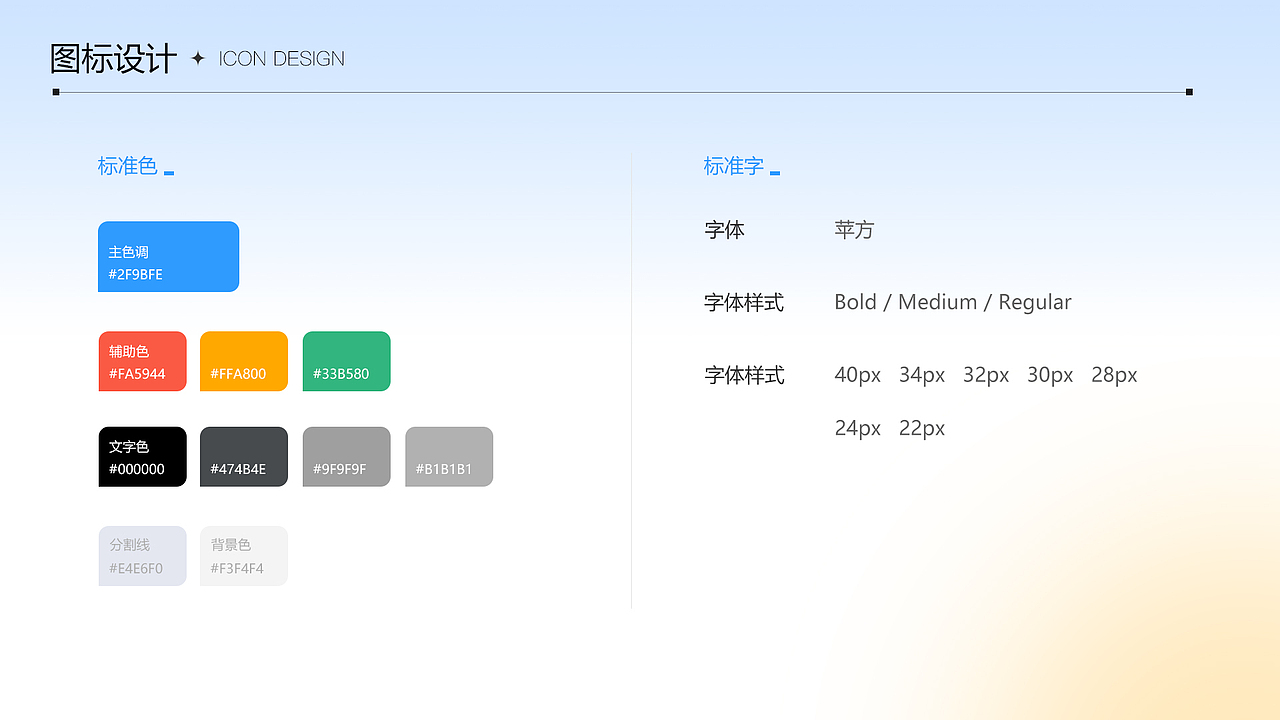Click the 苹方 font name

[x=855, y=230]
